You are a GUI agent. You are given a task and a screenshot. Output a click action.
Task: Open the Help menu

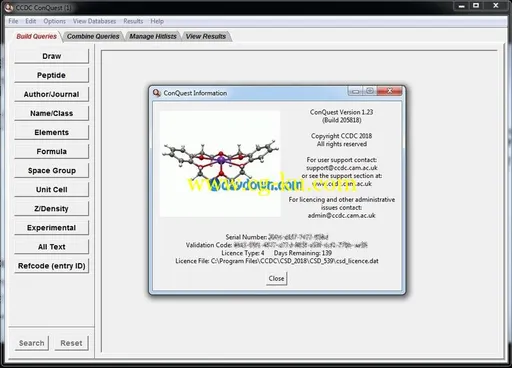[x=157, y=21]
